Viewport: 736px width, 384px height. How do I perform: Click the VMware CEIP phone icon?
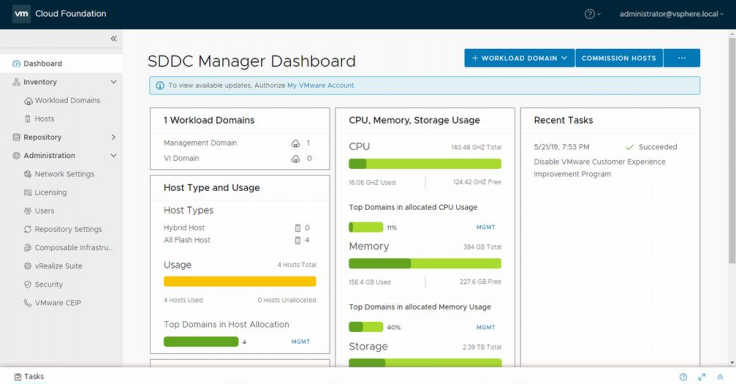28,303
